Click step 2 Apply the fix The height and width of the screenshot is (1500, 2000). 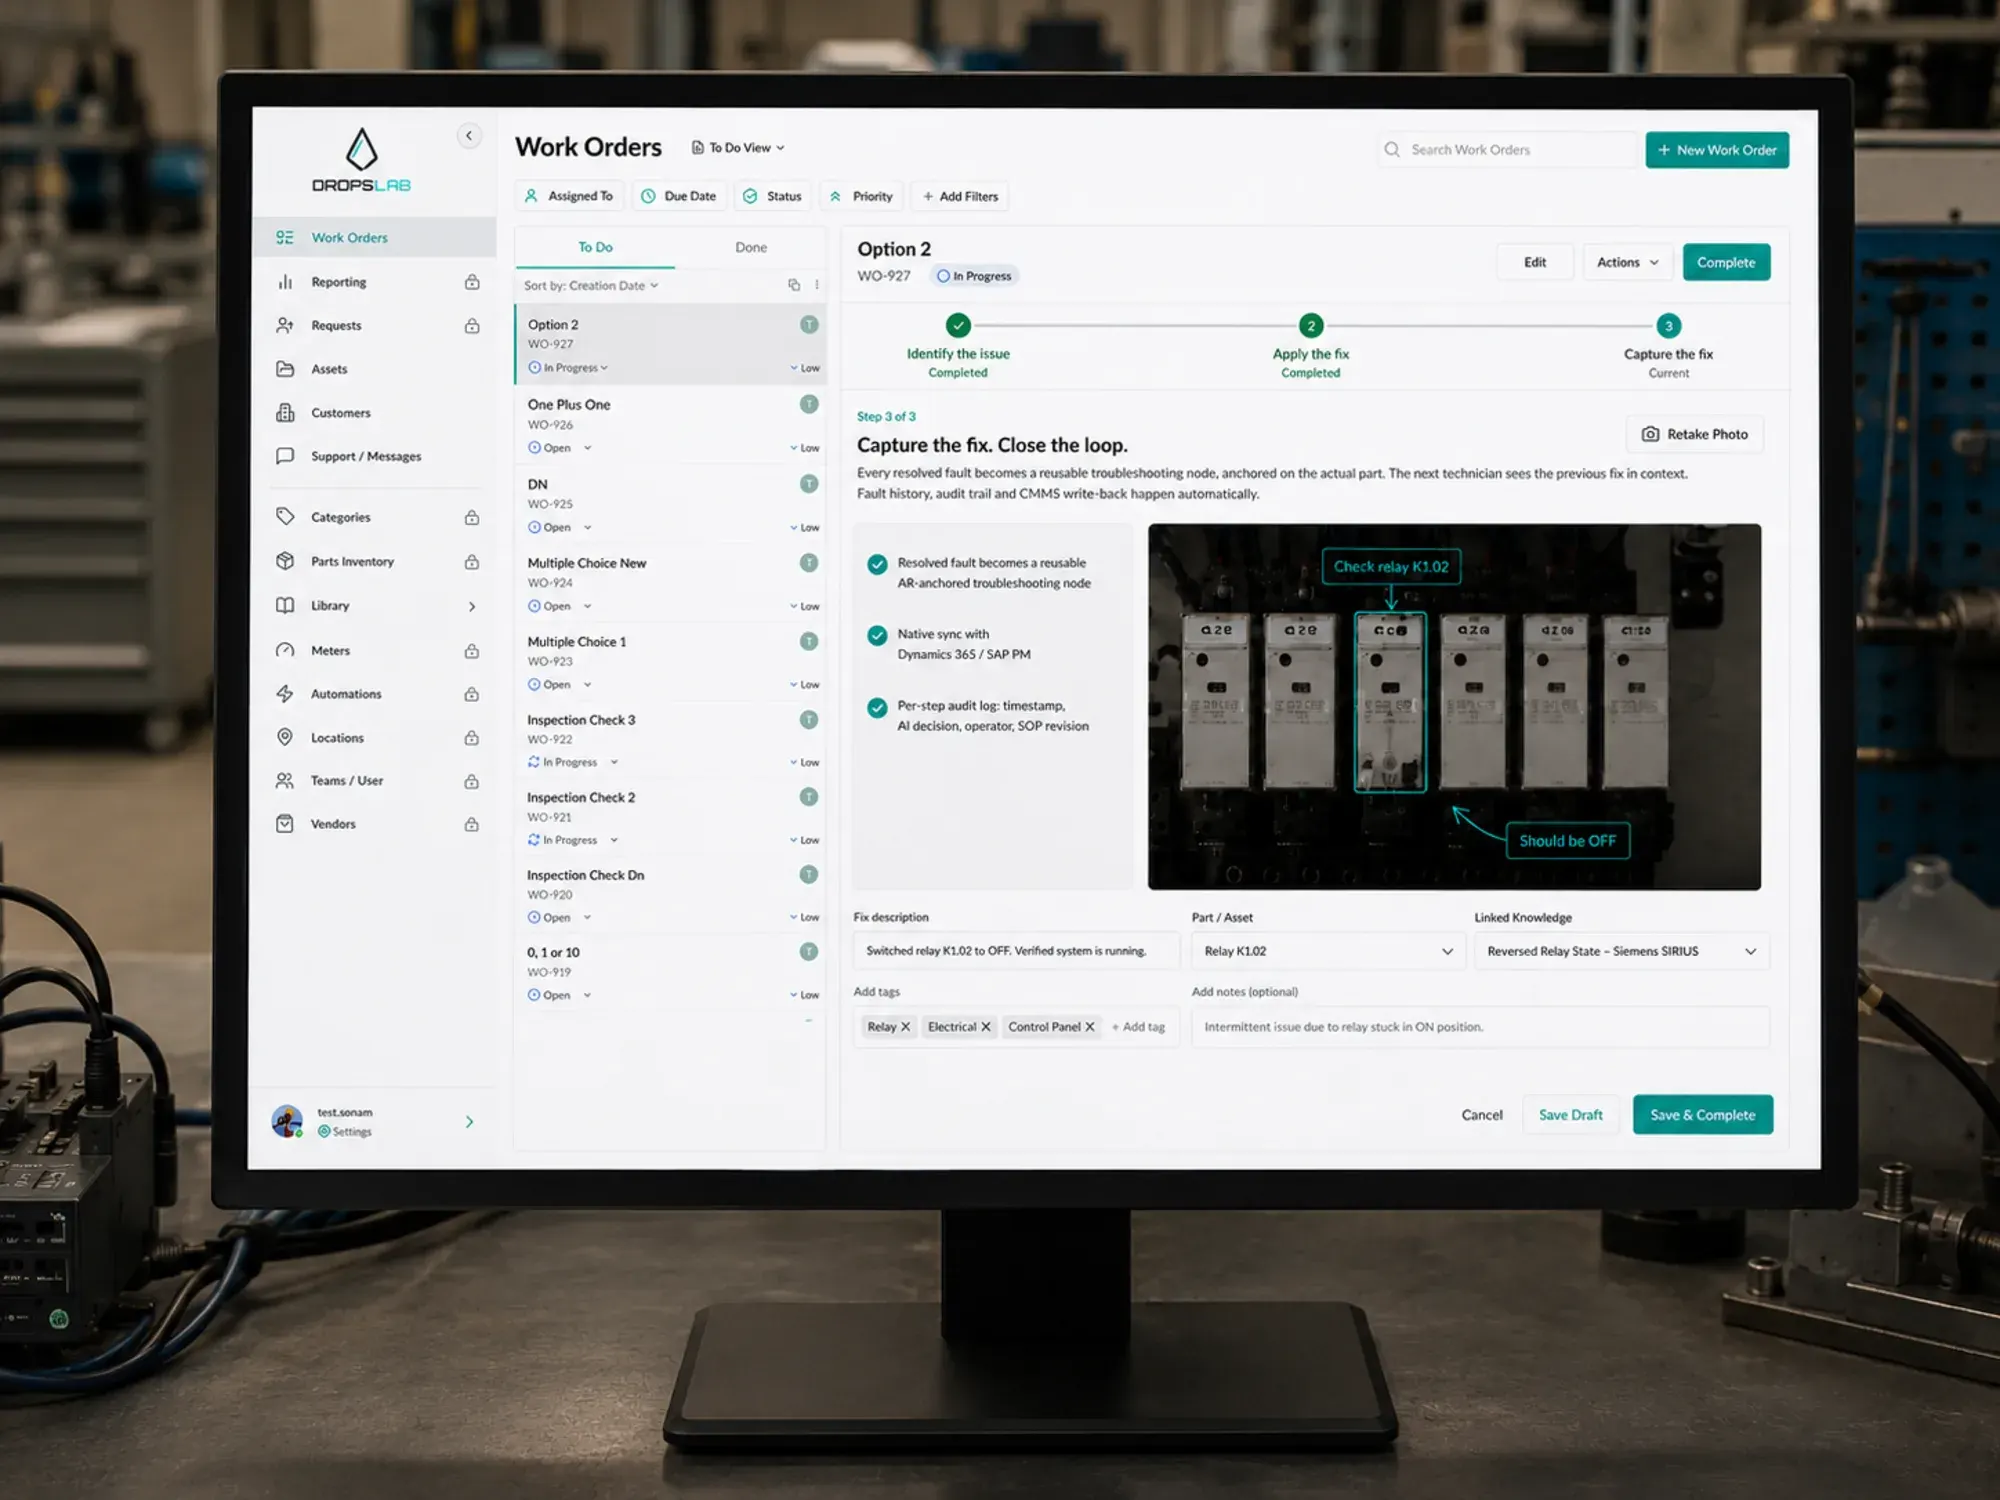pyautogui.click(x=1311, y=348)
